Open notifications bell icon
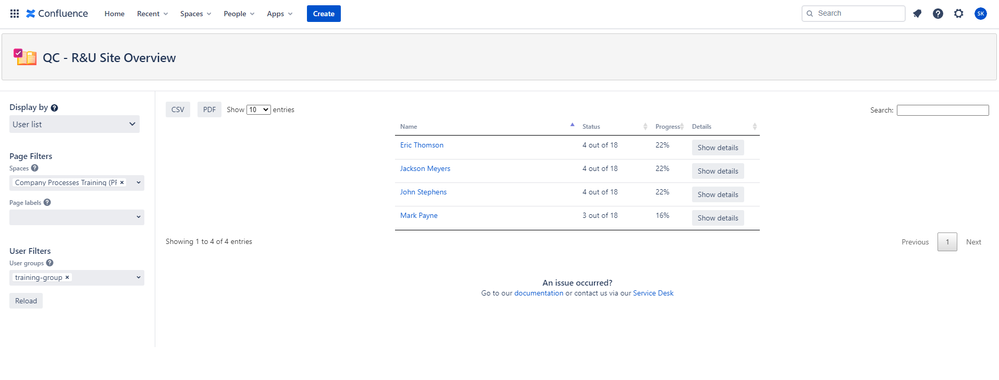The height and width of the screenshot is (380, 999). (917, 13)
